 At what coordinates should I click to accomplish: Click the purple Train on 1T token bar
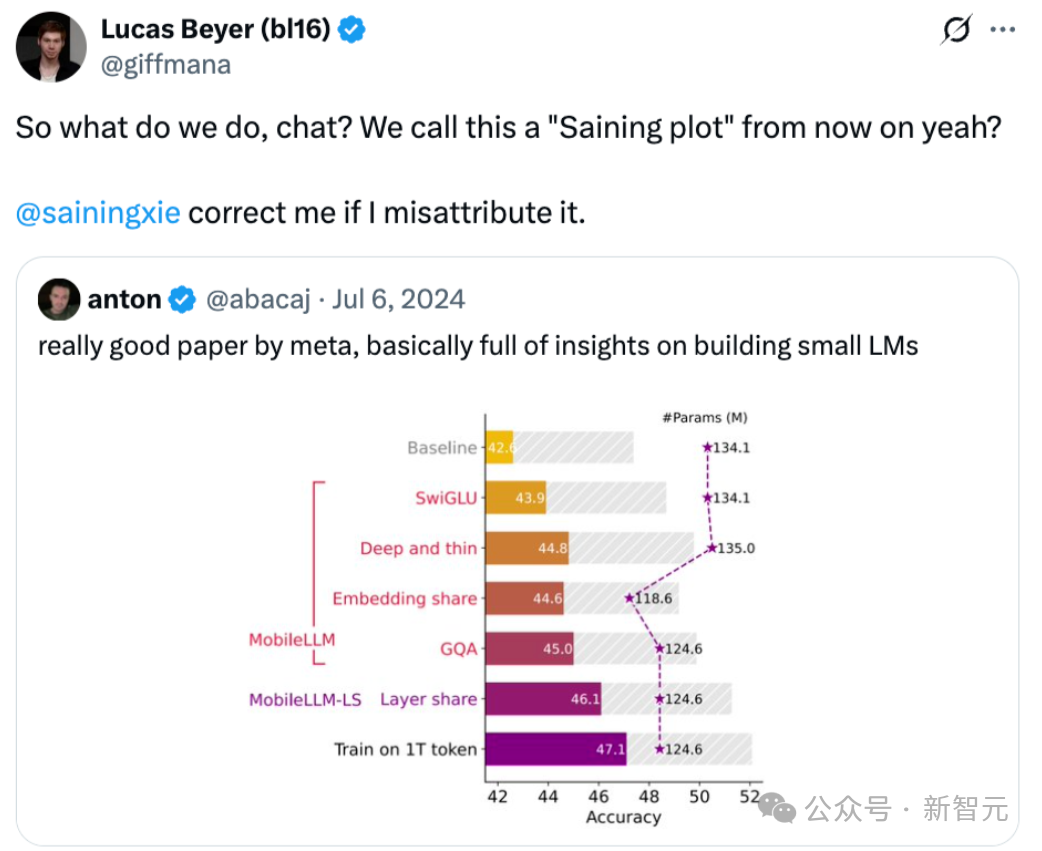point(556,749)
